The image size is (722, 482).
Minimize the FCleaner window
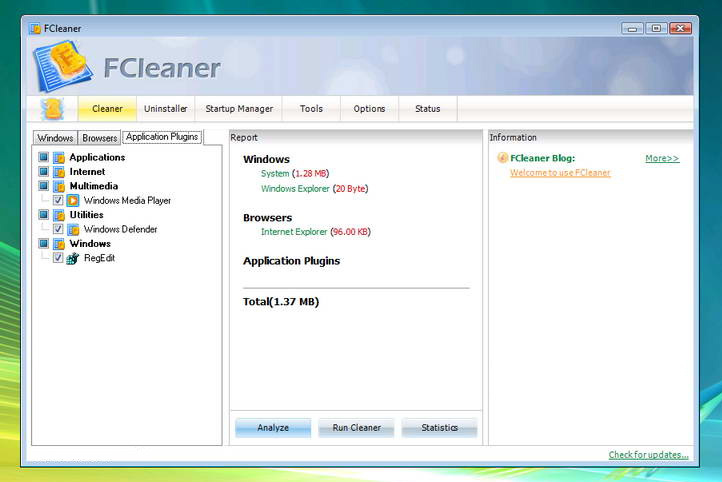pyautogui.click(x=632, y=29)
